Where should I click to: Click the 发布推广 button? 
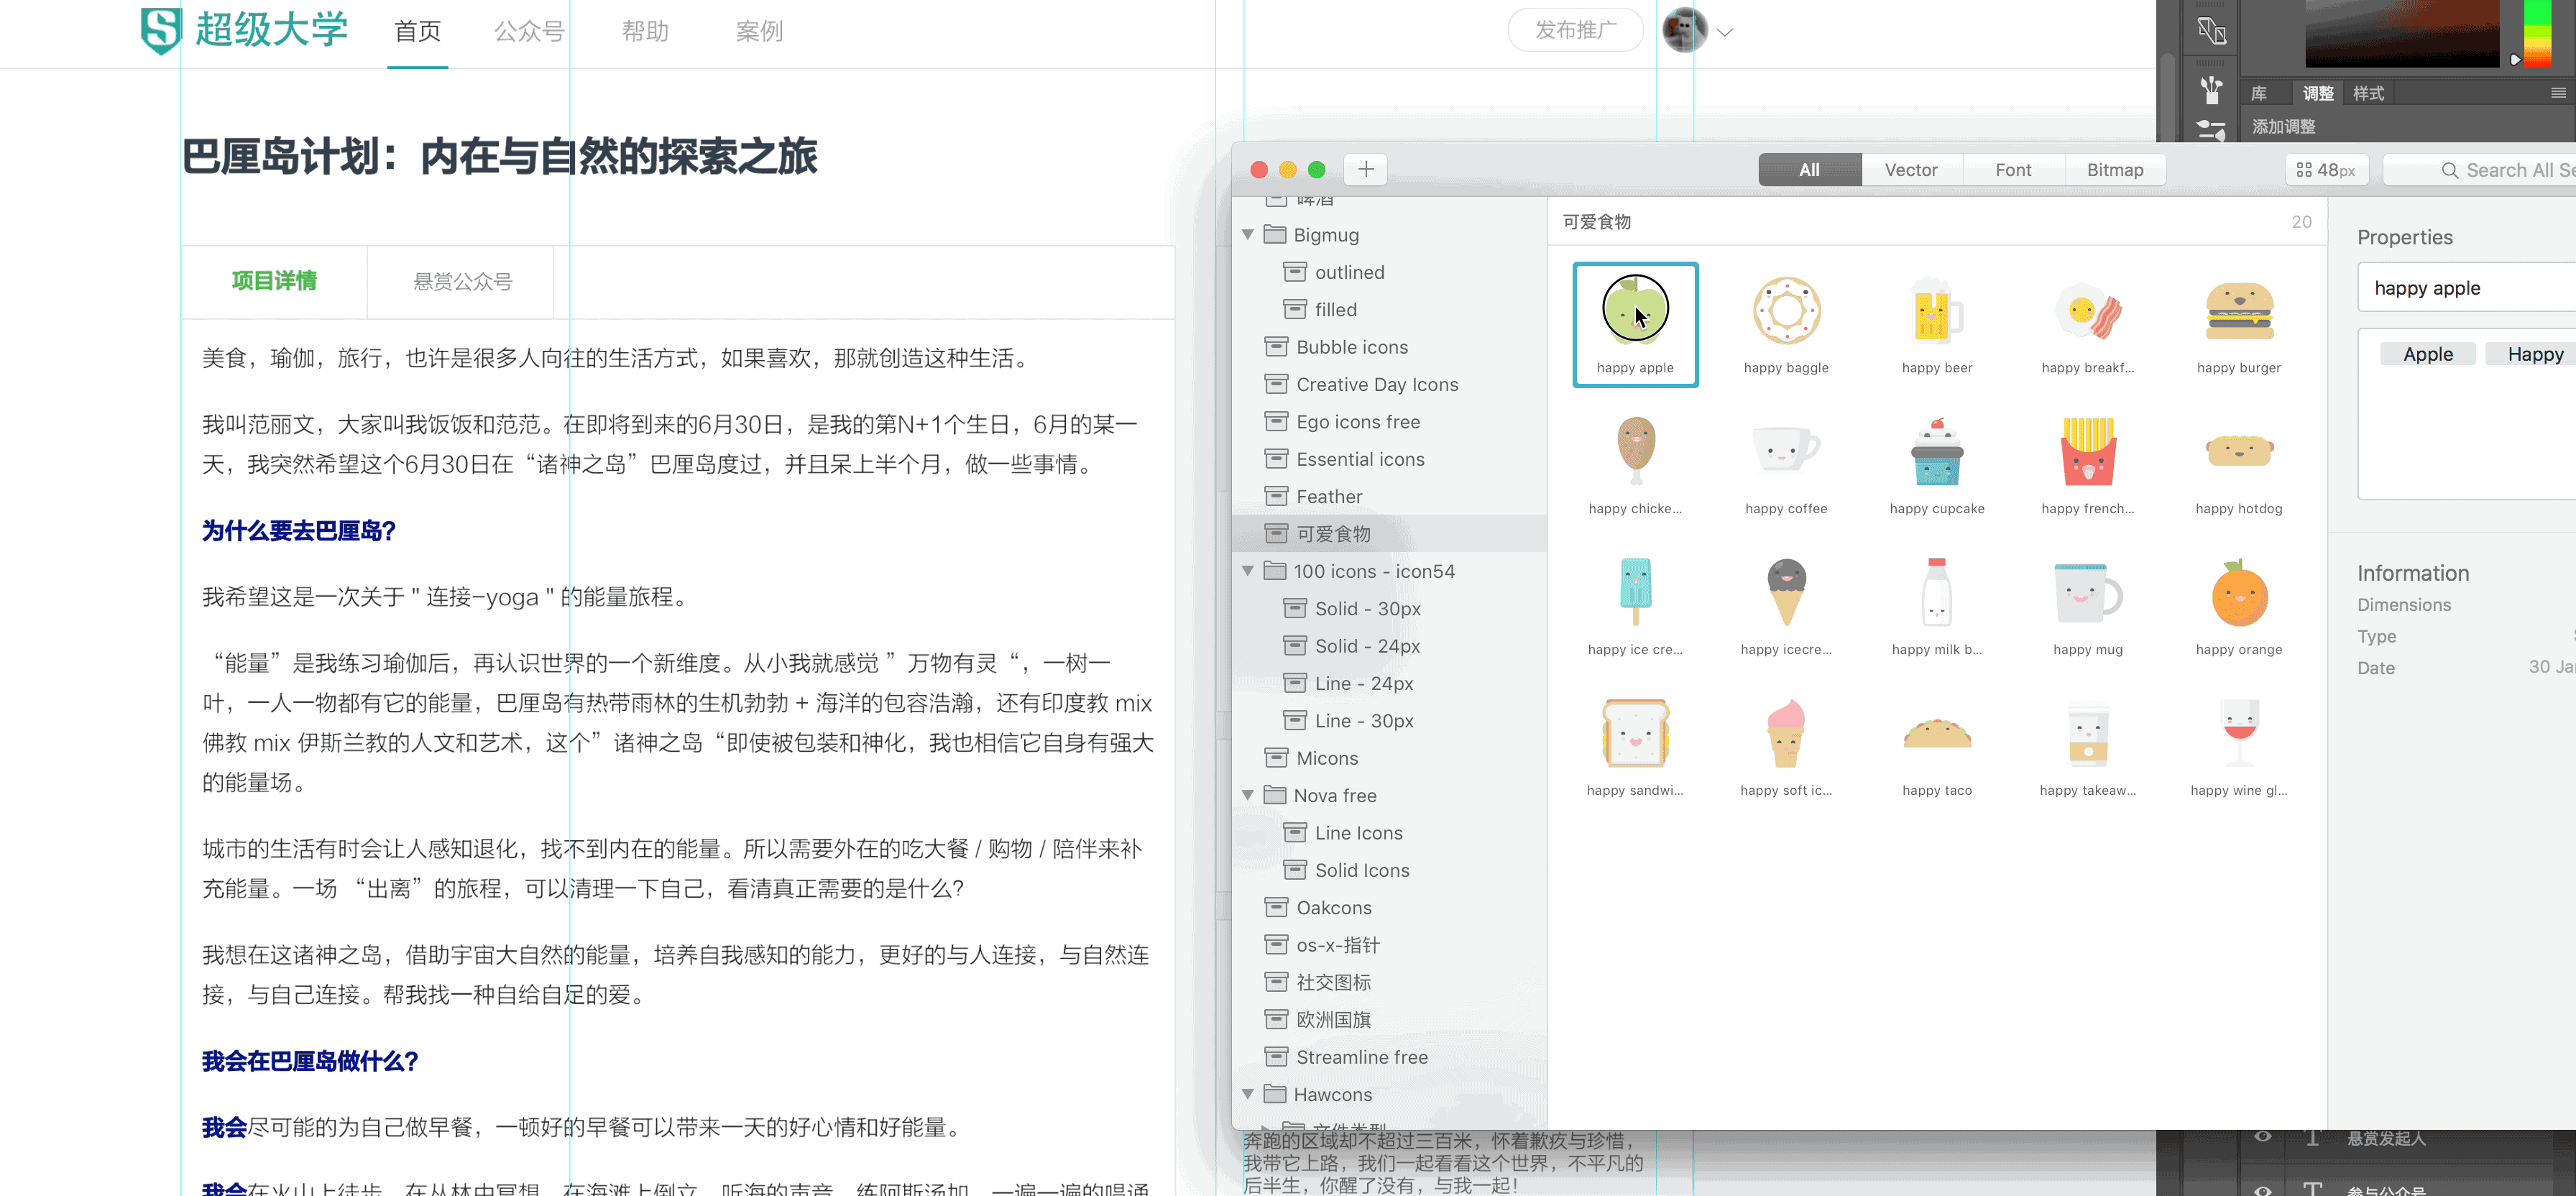coord(1575,31)
